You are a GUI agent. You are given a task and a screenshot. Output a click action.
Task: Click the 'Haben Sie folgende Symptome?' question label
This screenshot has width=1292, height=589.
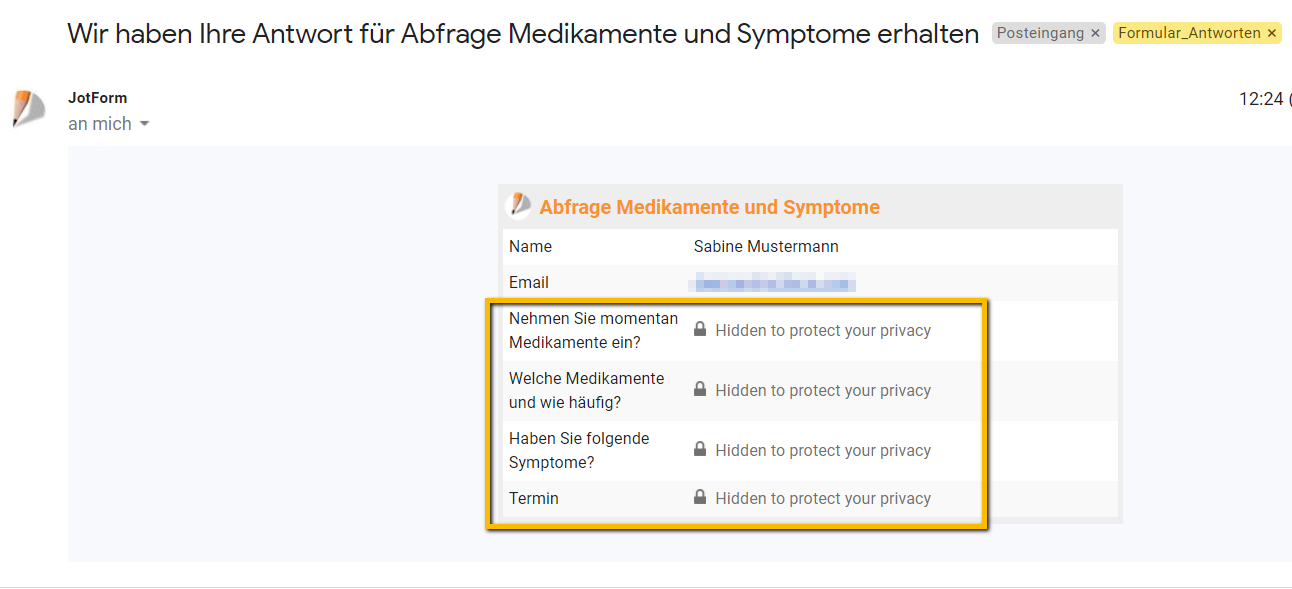(x=579, y=450)
